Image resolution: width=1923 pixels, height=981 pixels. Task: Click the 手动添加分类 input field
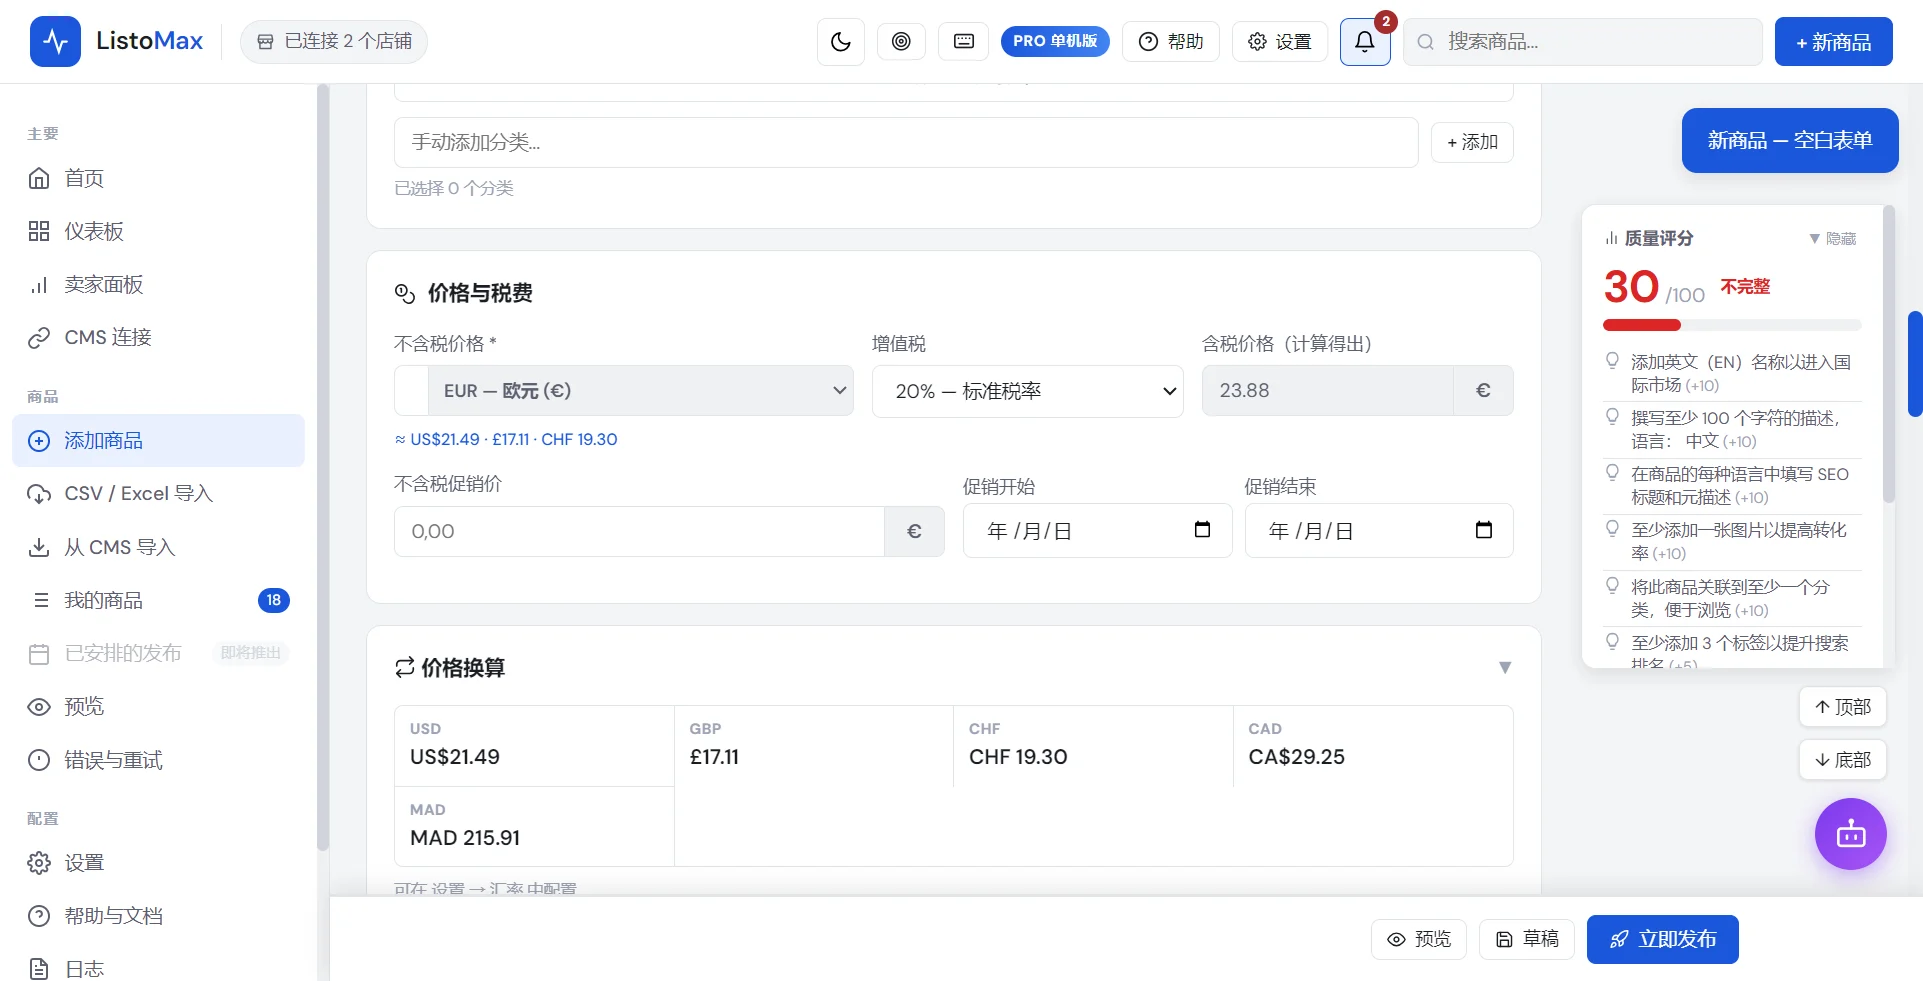(x=906, y=142)
